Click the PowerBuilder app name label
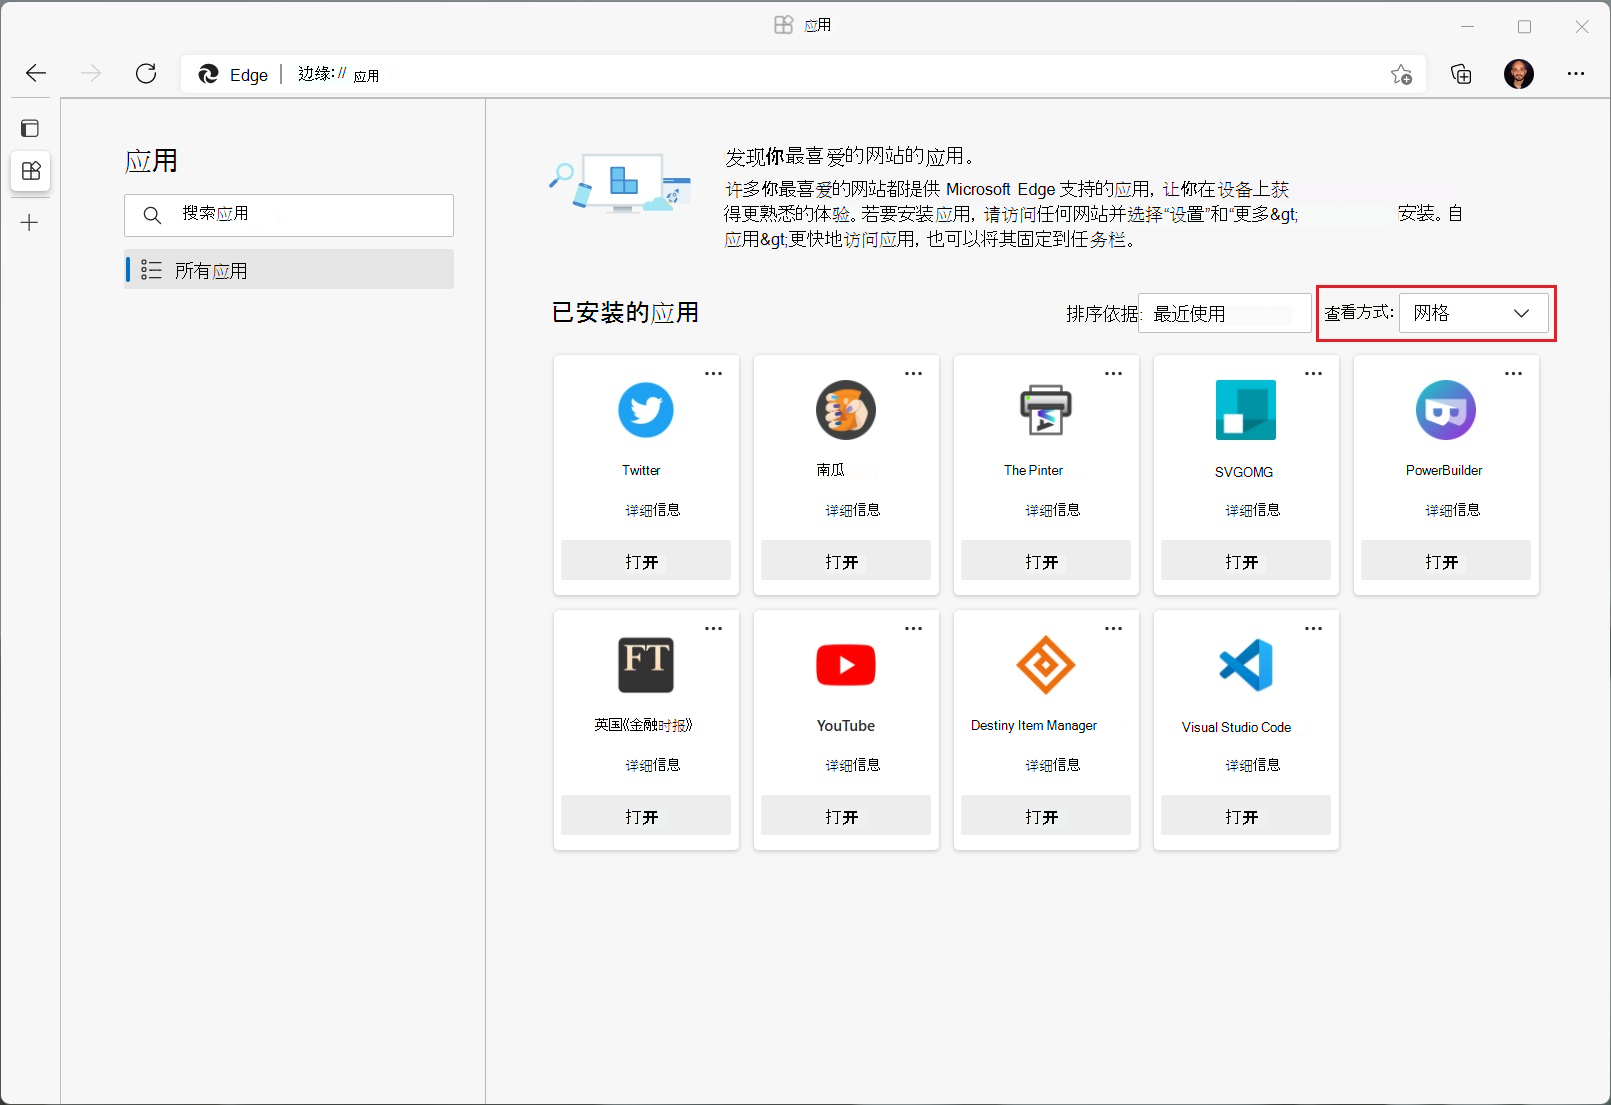Image resolution: width=1611 pixels, height=1105 pixels. pos(1444,470)
